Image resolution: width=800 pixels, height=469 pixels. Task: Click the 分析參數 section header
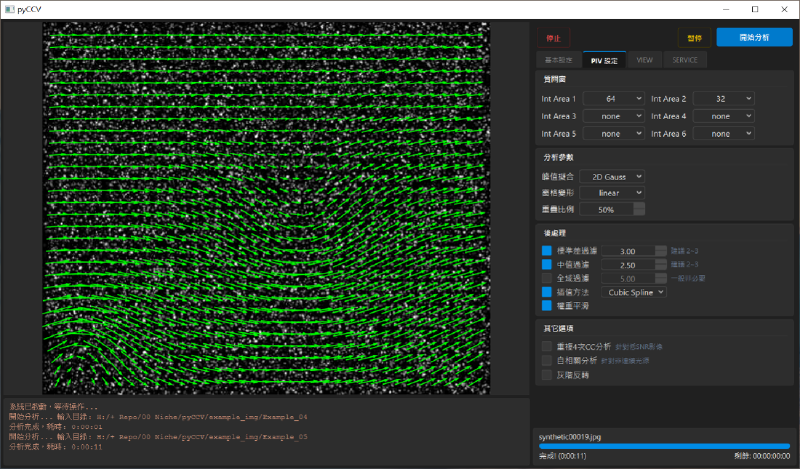click(x=558, y=157)
